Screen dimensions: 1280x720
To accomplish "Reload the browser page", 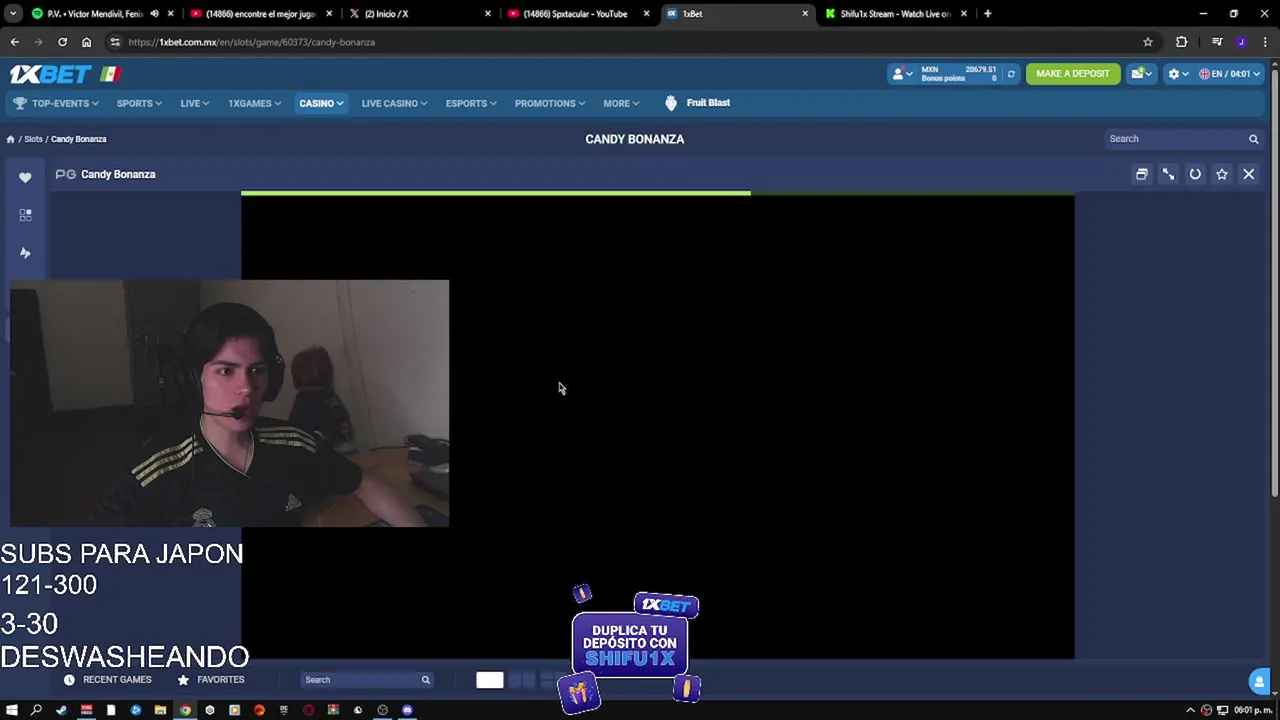I will [62, 42].
